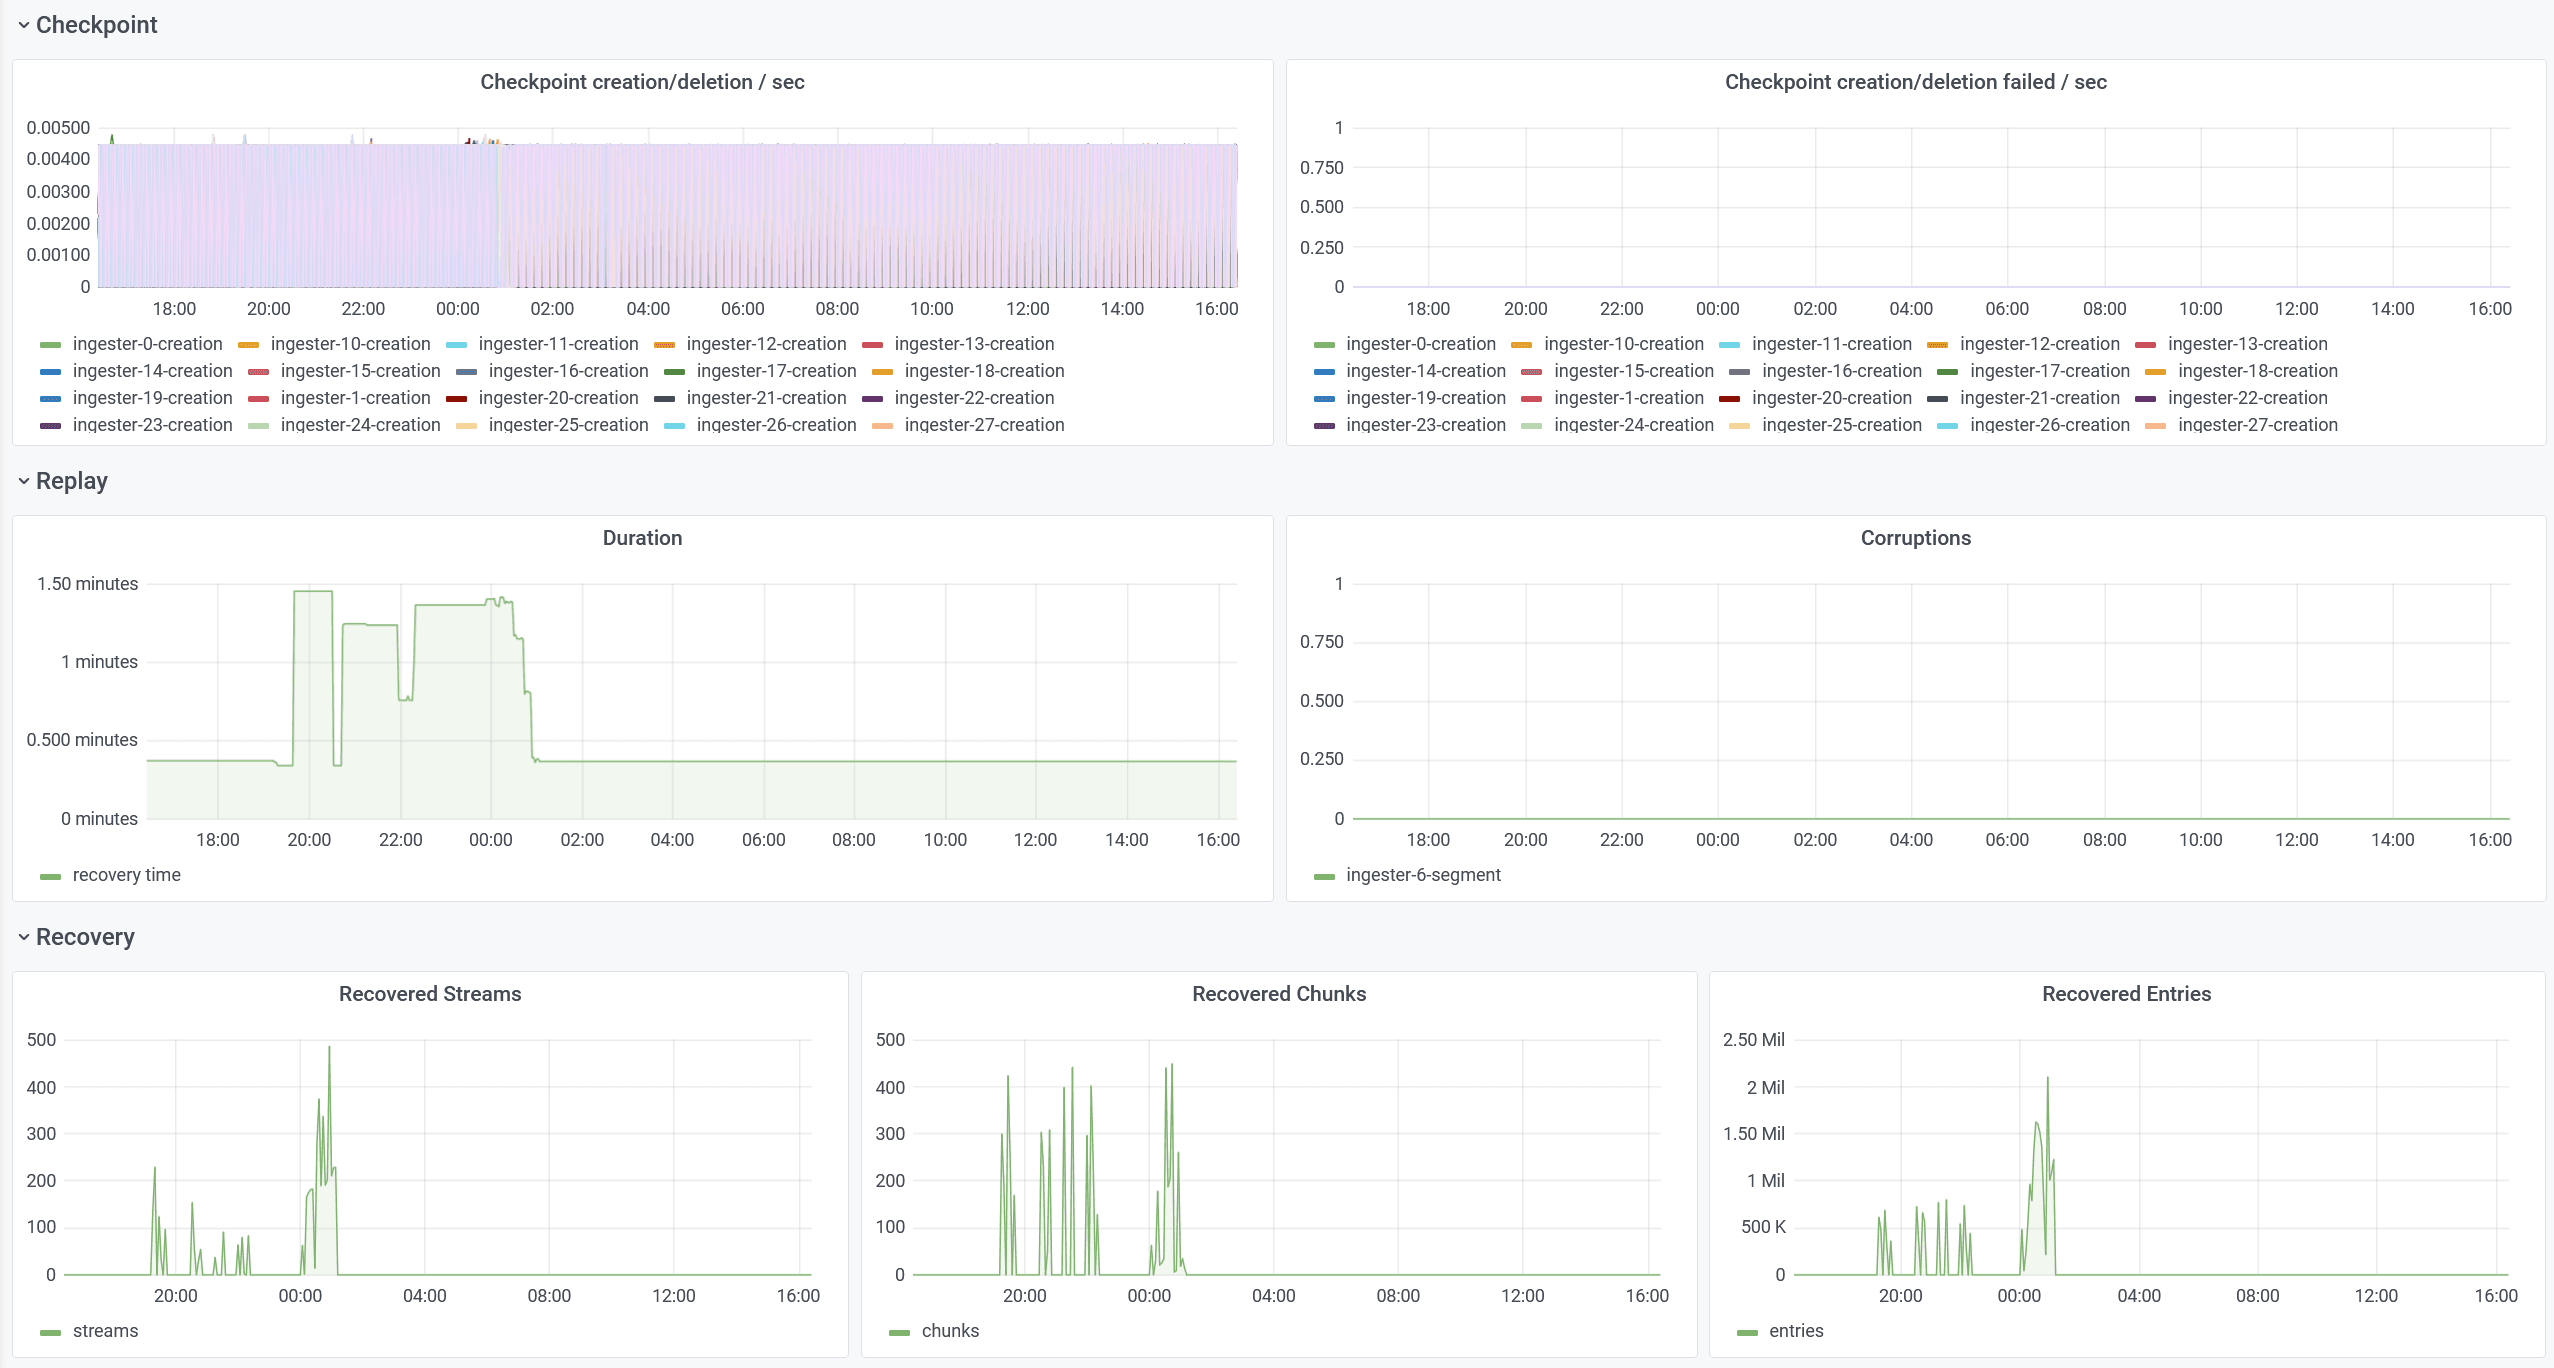Toggle ingester-13-creation series in failed panel legend
Viewport: 2554px width, 1368px height.
point(2247,344)
